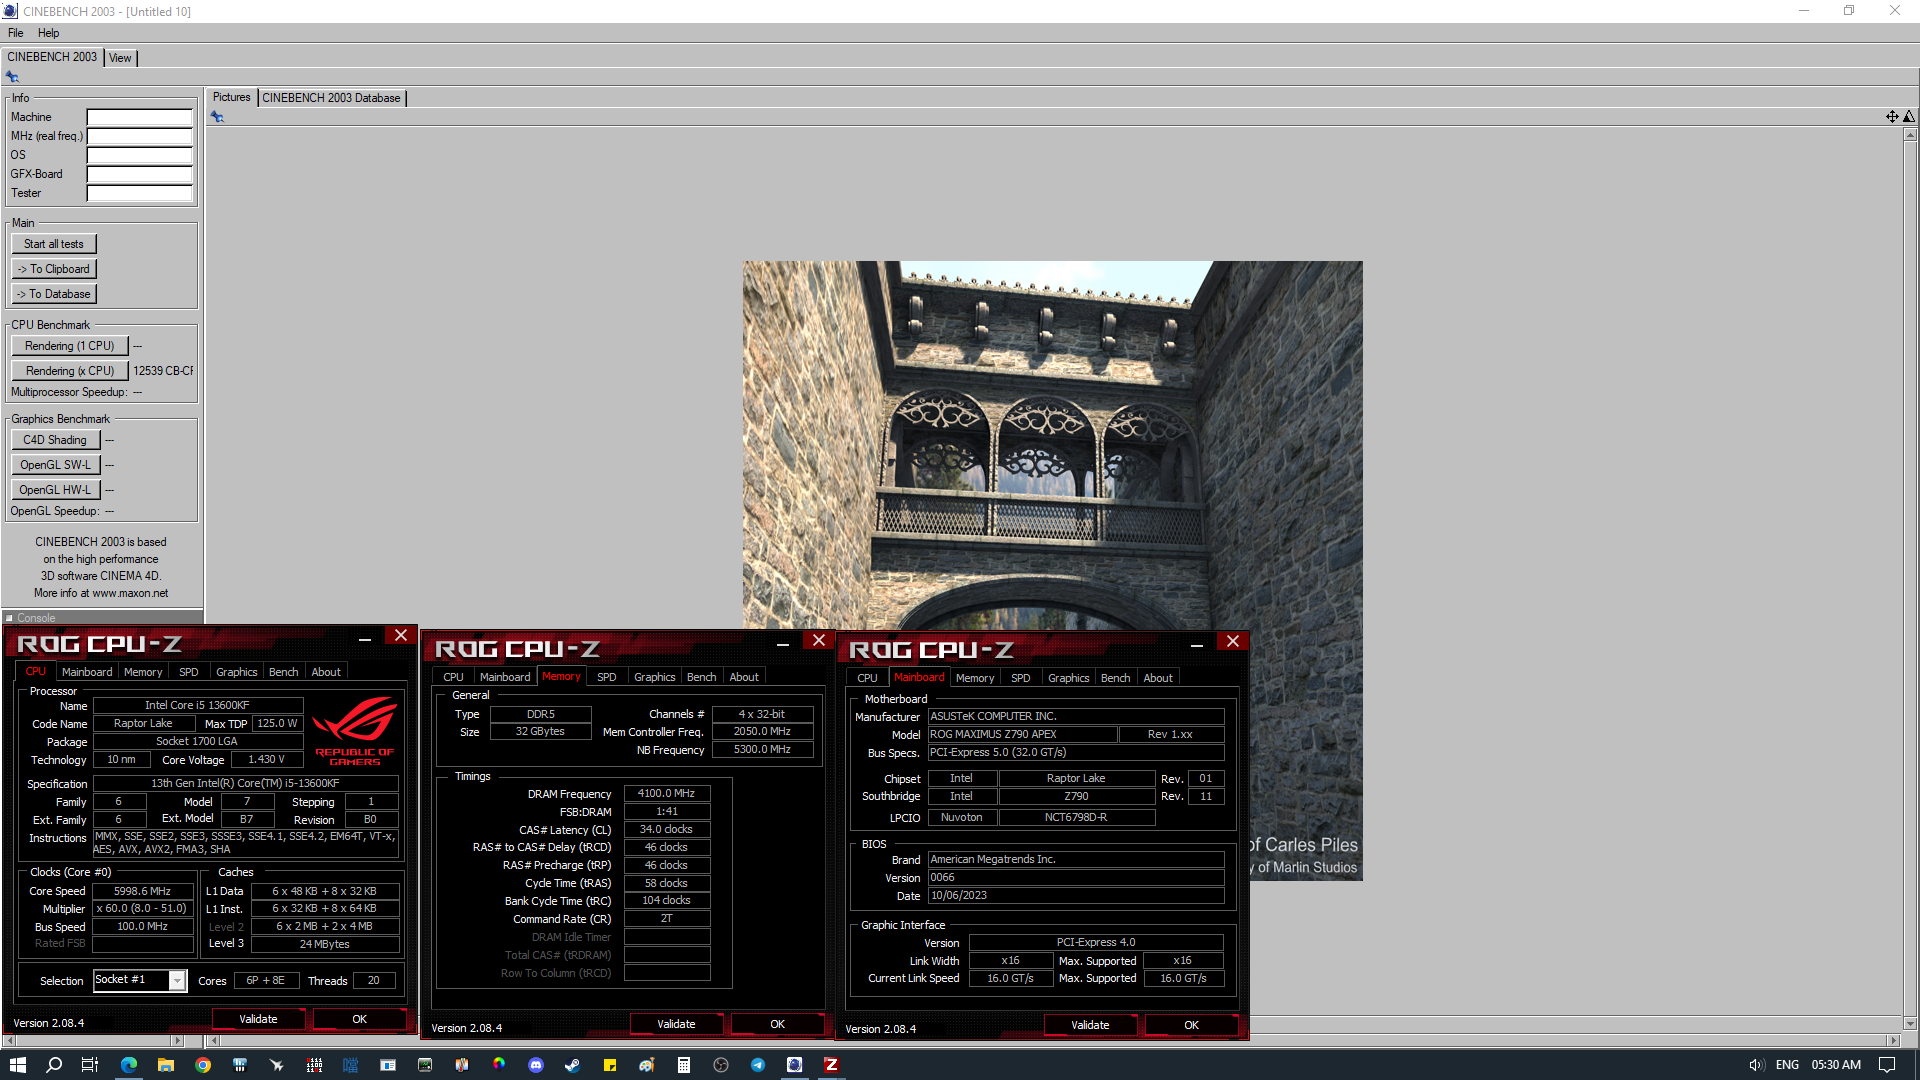This screenshot has width=1920, height=1080.
Task: Open File Explorer from the taskbar
Action: tap(166, 1065)
